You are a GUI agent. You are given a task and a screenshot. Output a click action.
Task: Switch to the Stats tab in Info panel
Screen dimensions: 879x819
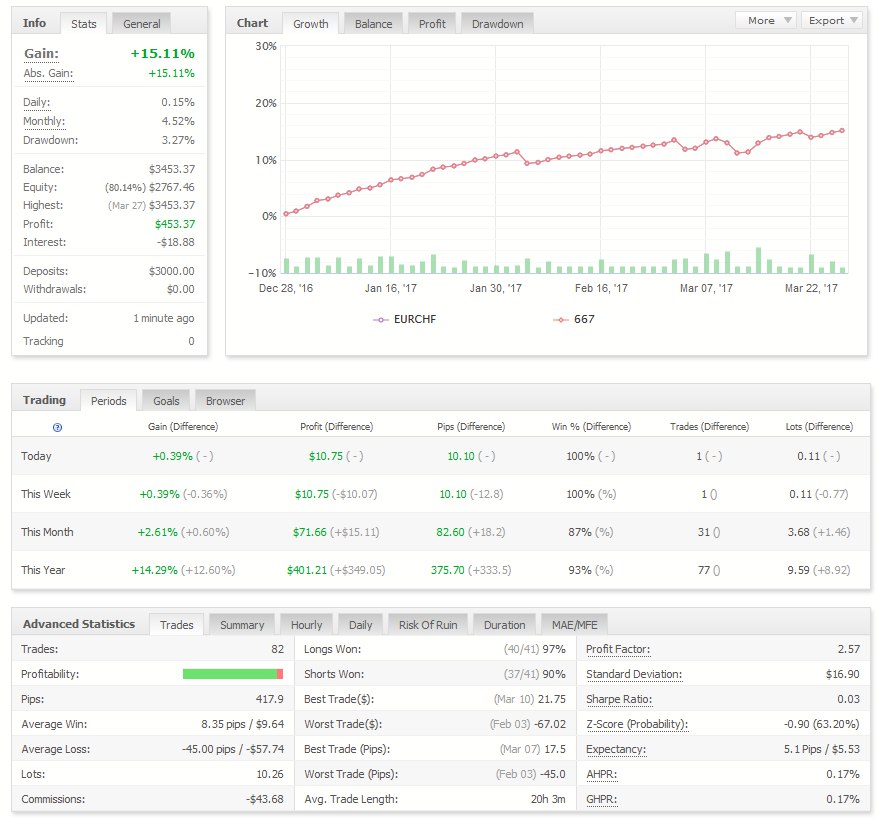pyautogui.click(x=84, y=24)
